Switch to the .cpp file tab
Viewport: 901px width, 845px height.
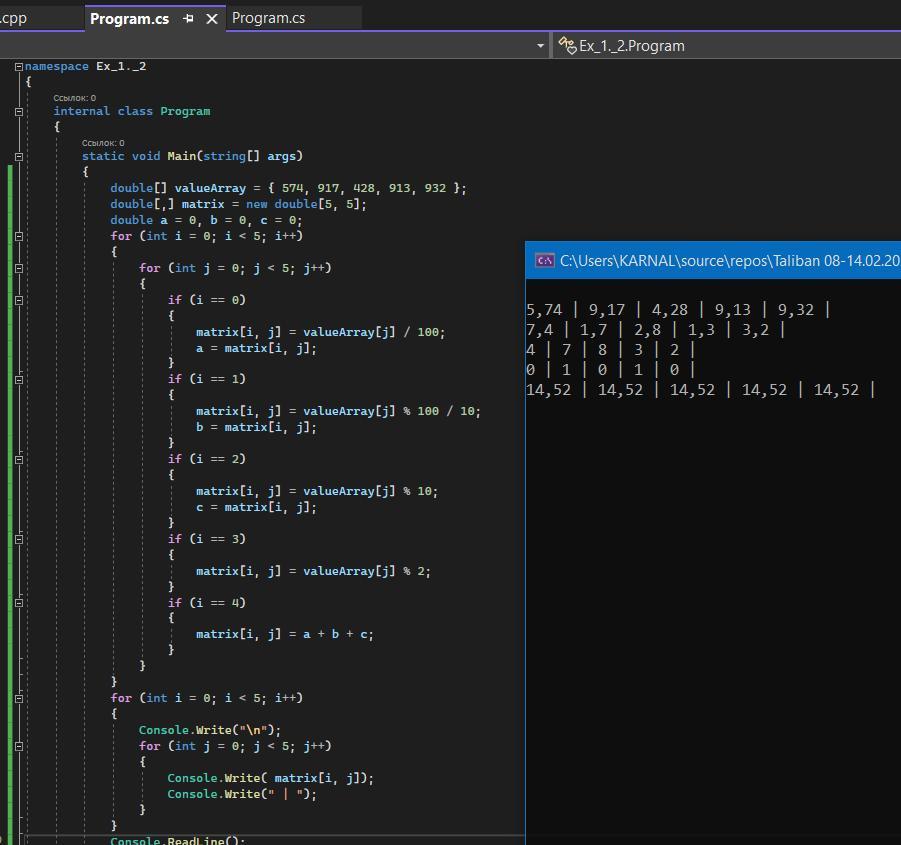14,18
